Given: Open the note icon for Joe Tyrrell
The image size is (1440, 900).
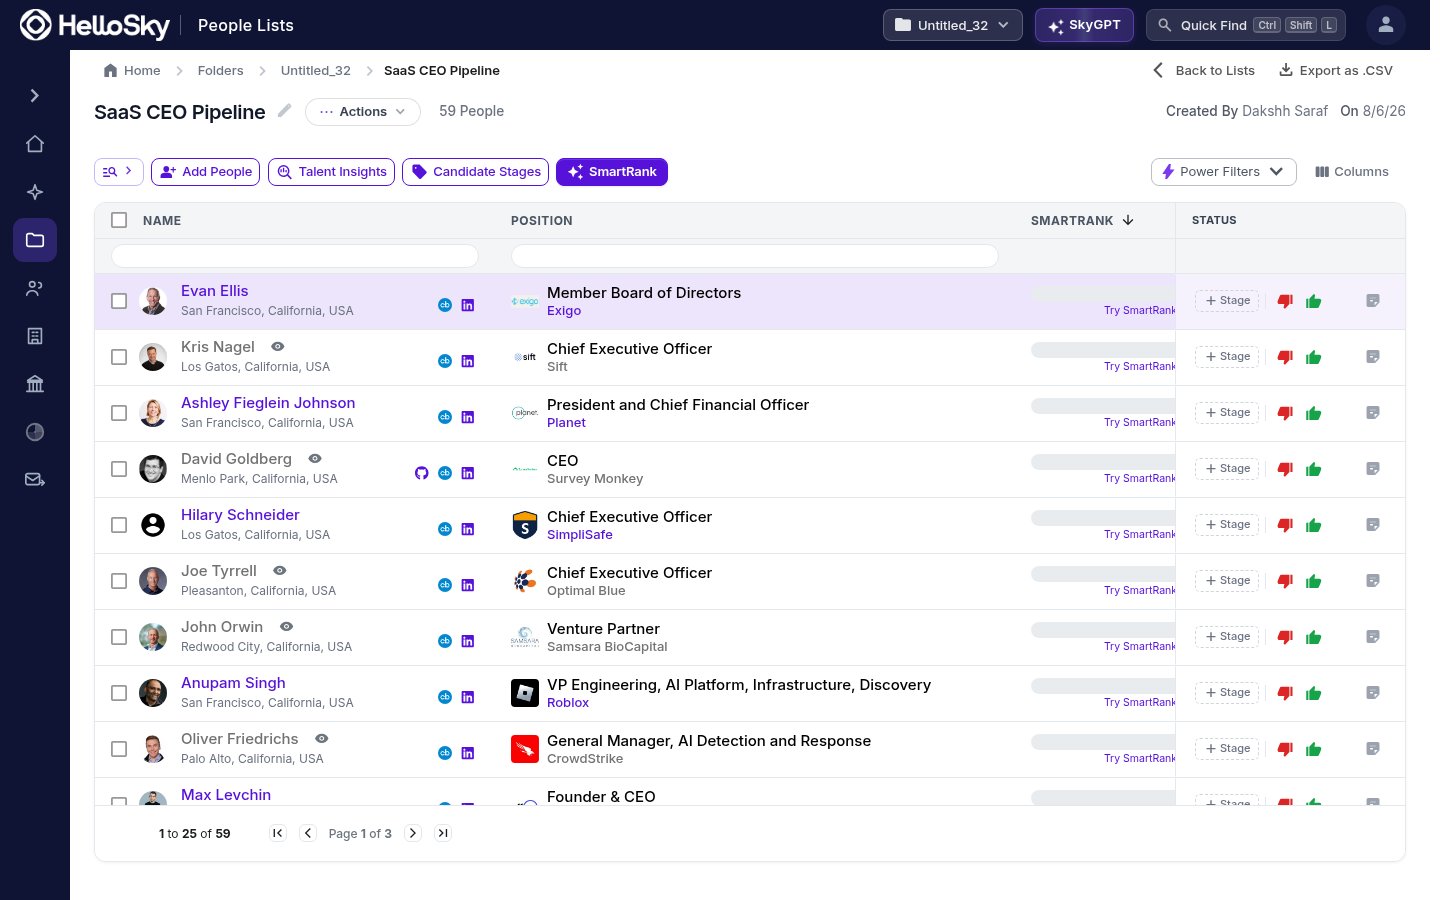Looking at the screenshot, I should click(1373, 581).
